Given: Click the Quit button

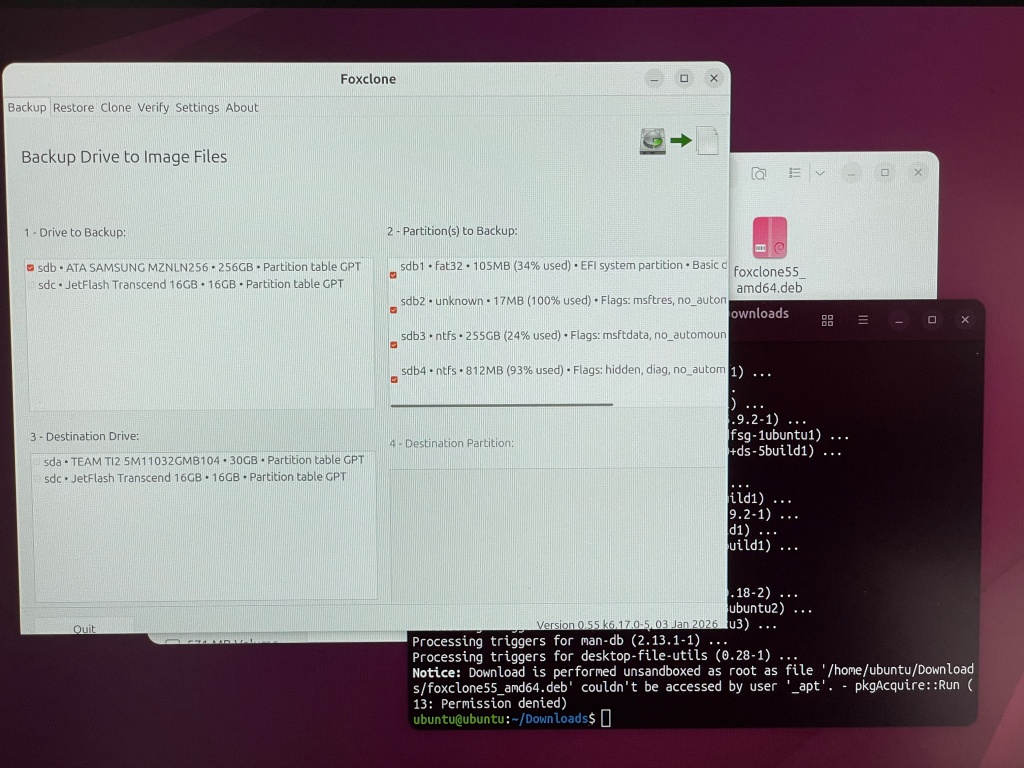Looking at the screenshot, I should pyautogui.click(x=84, y=628).
